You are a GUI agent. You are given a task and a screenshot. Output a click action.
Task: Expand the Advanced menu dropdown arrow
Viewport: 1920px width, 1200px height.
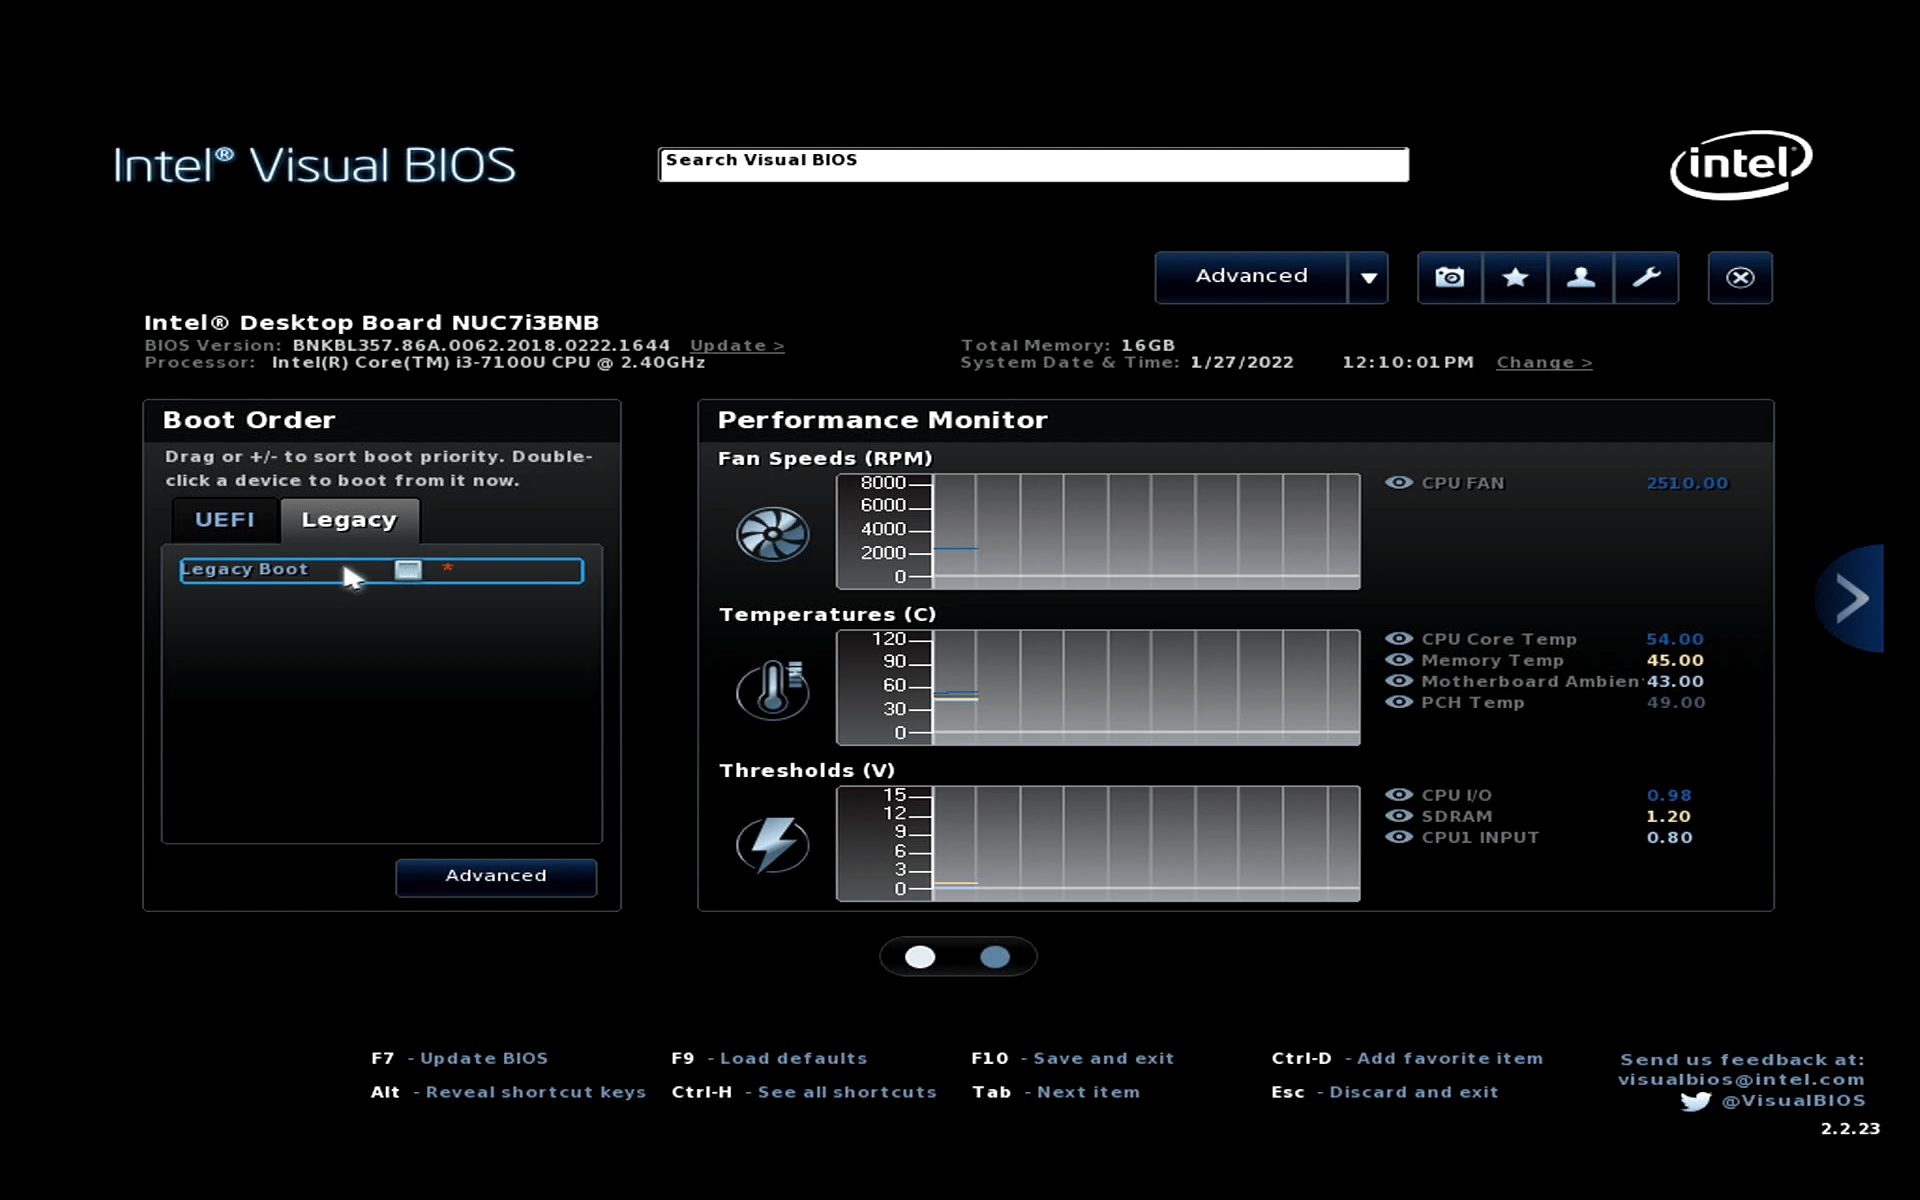[1368, 277]
